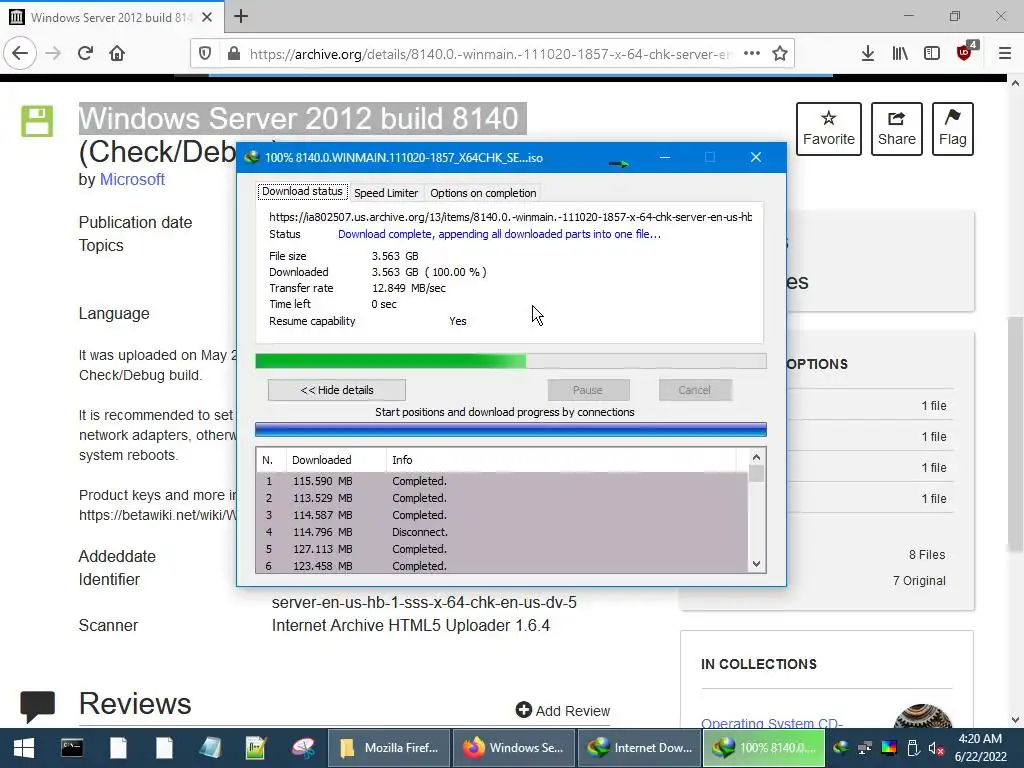
Task: Click the Firefox URL address field
Action: pyautogui.click(x=490, y=54)
